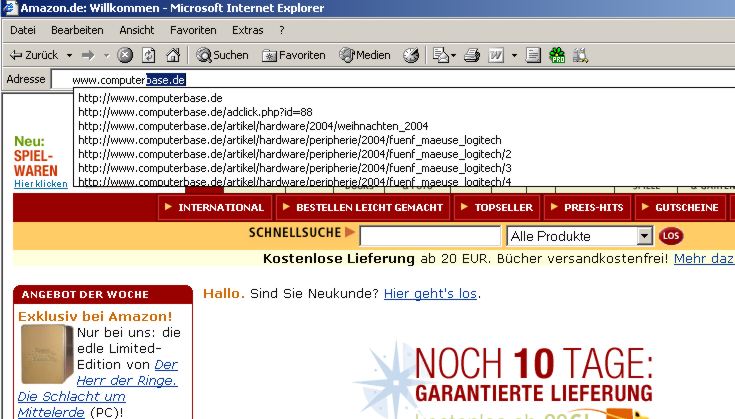Open the Suchen search pane
This screenshot has height=419, width=735.
222,55
